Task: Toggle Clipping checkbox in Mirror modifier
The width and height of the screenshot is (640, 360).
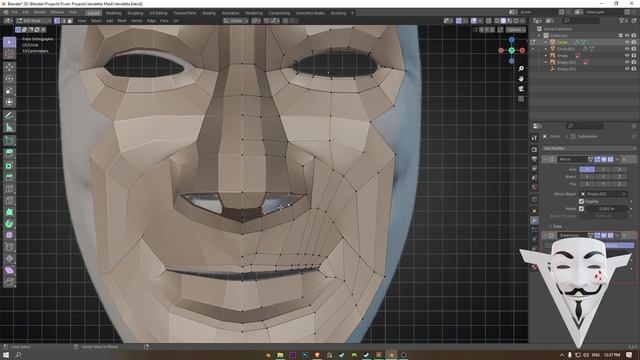Action: click(x=581, y=201)
